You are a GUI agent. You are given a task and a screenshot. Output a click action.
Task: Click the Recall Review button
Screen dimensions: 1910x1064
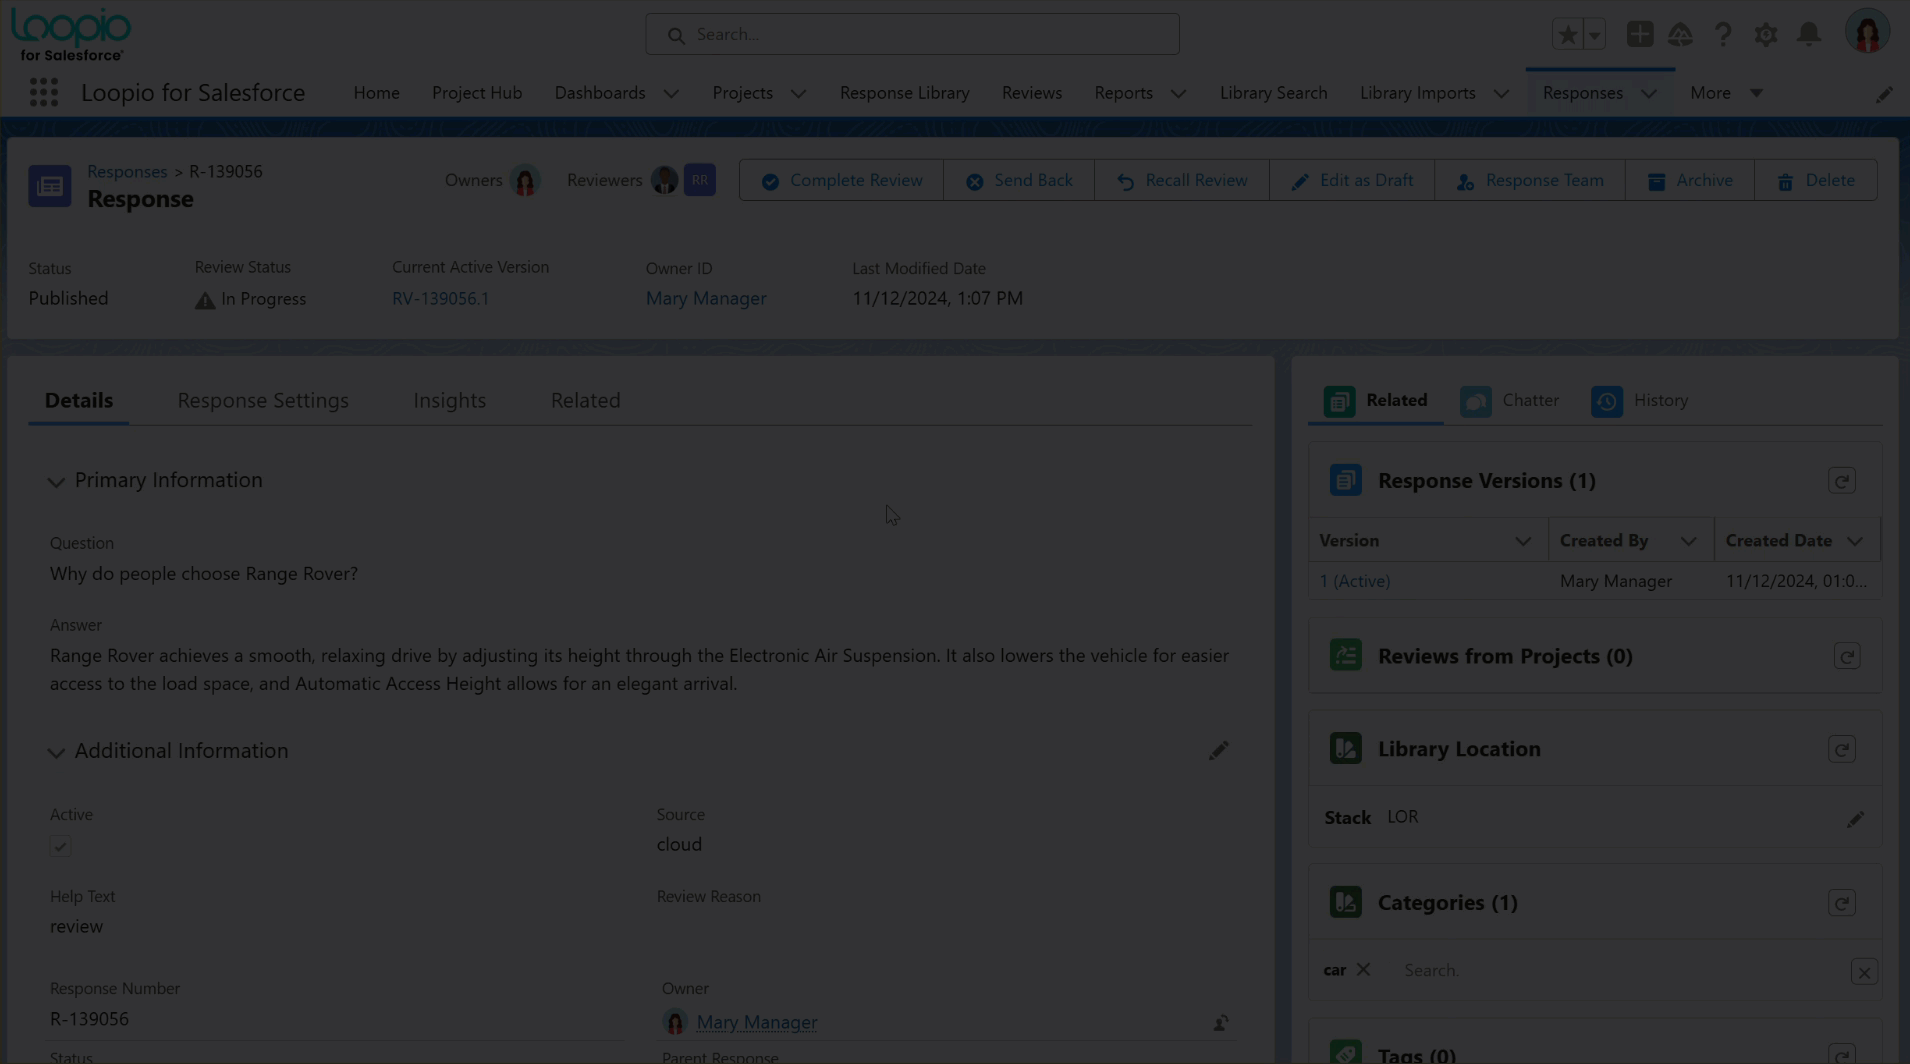click(1182, 181)
